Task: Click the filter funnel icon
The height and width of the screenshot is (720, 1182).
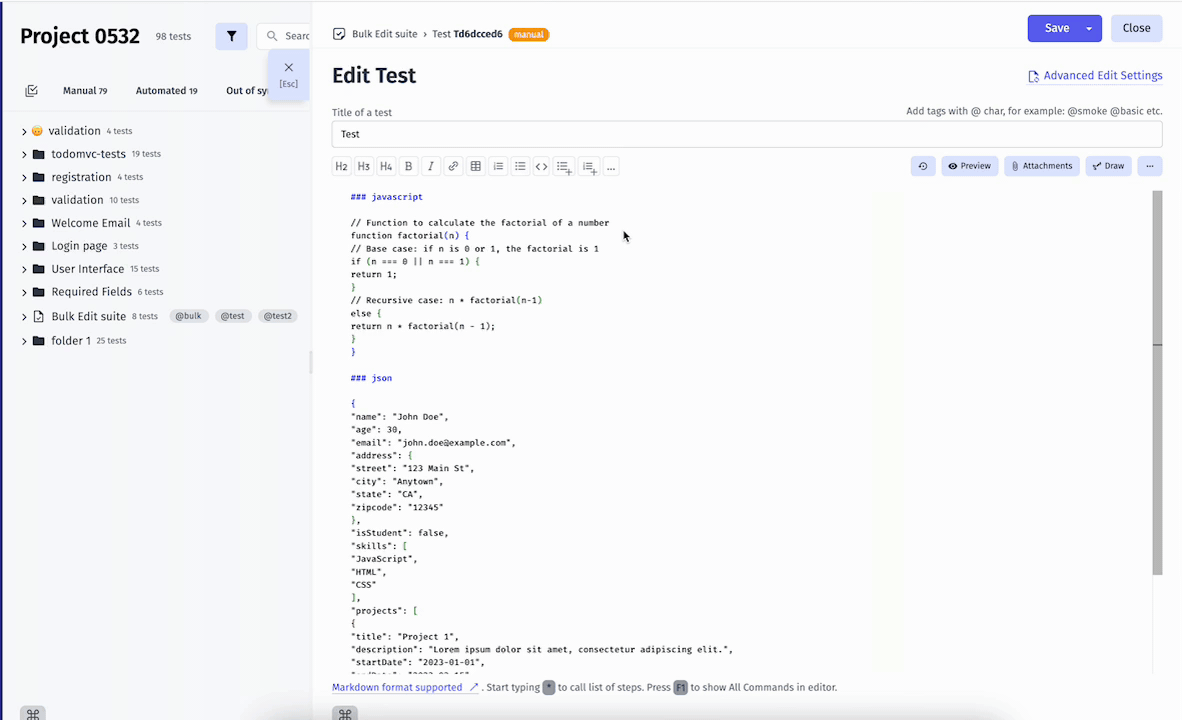Action: 231,36
